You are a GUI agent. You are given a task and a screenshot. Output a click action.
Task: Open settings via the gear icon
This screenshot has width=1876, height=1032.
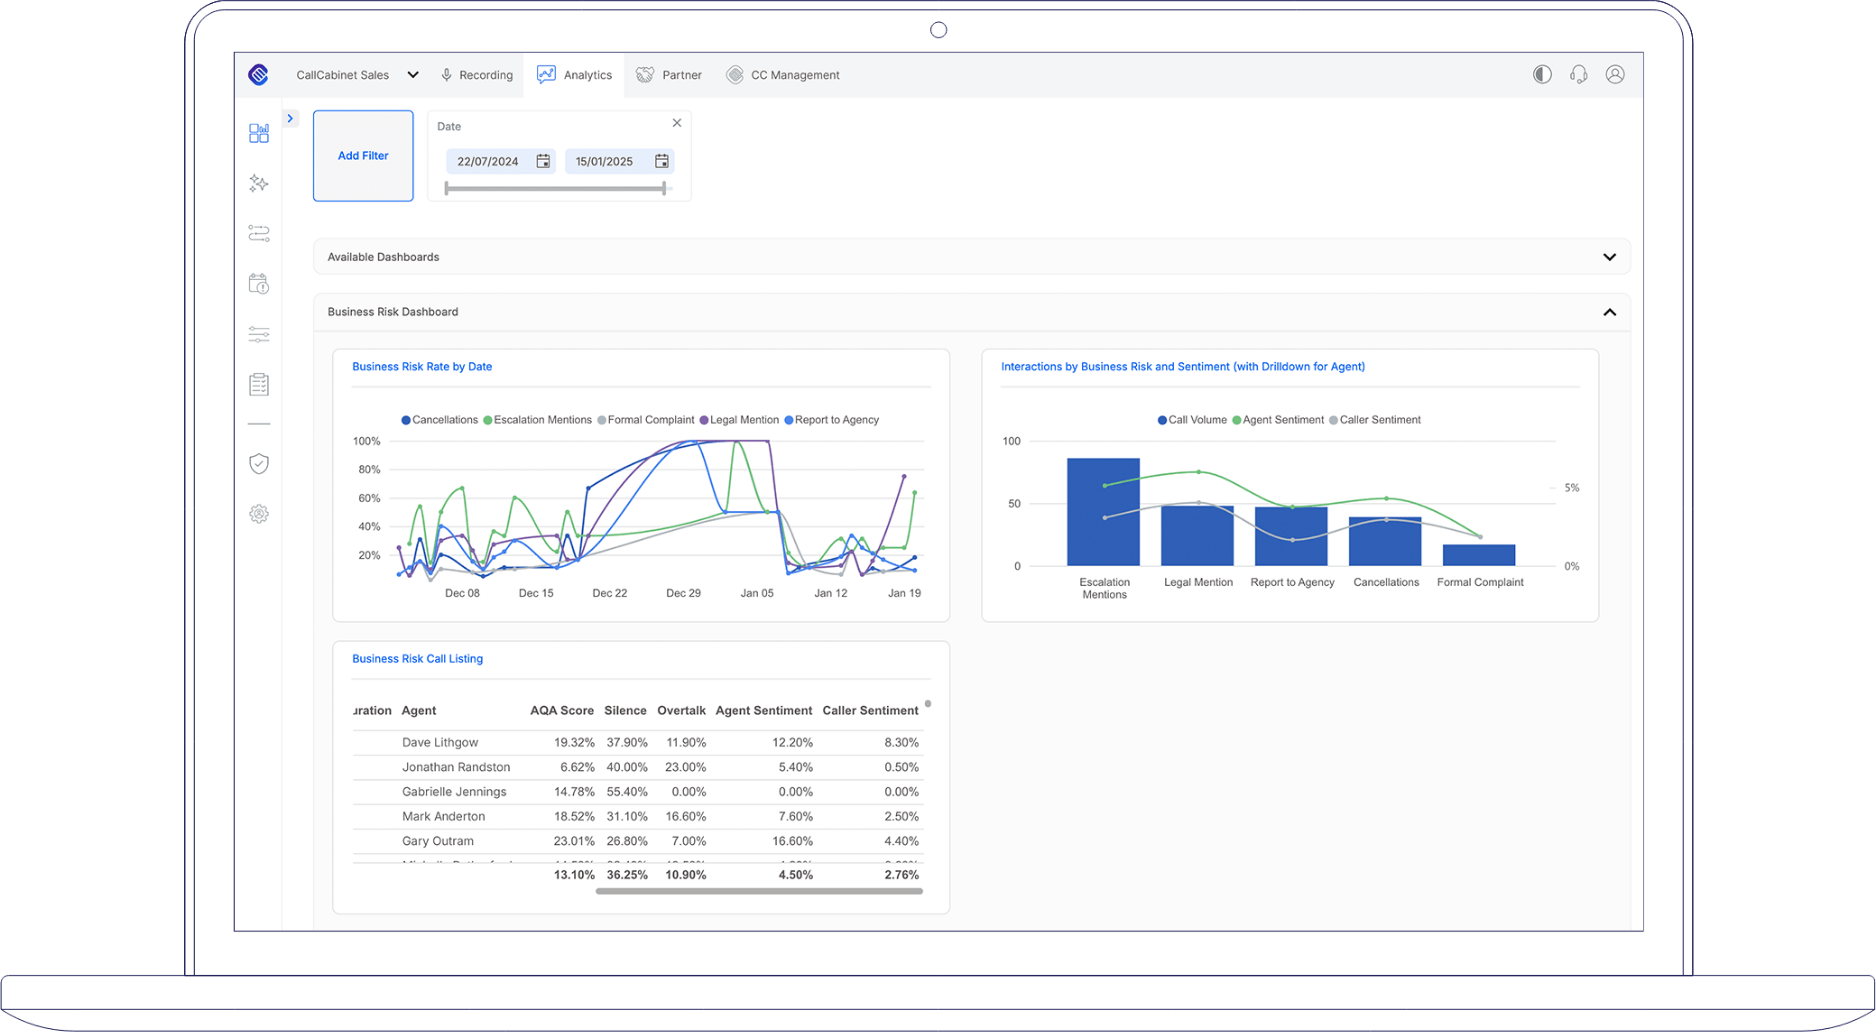coord(259,513)
